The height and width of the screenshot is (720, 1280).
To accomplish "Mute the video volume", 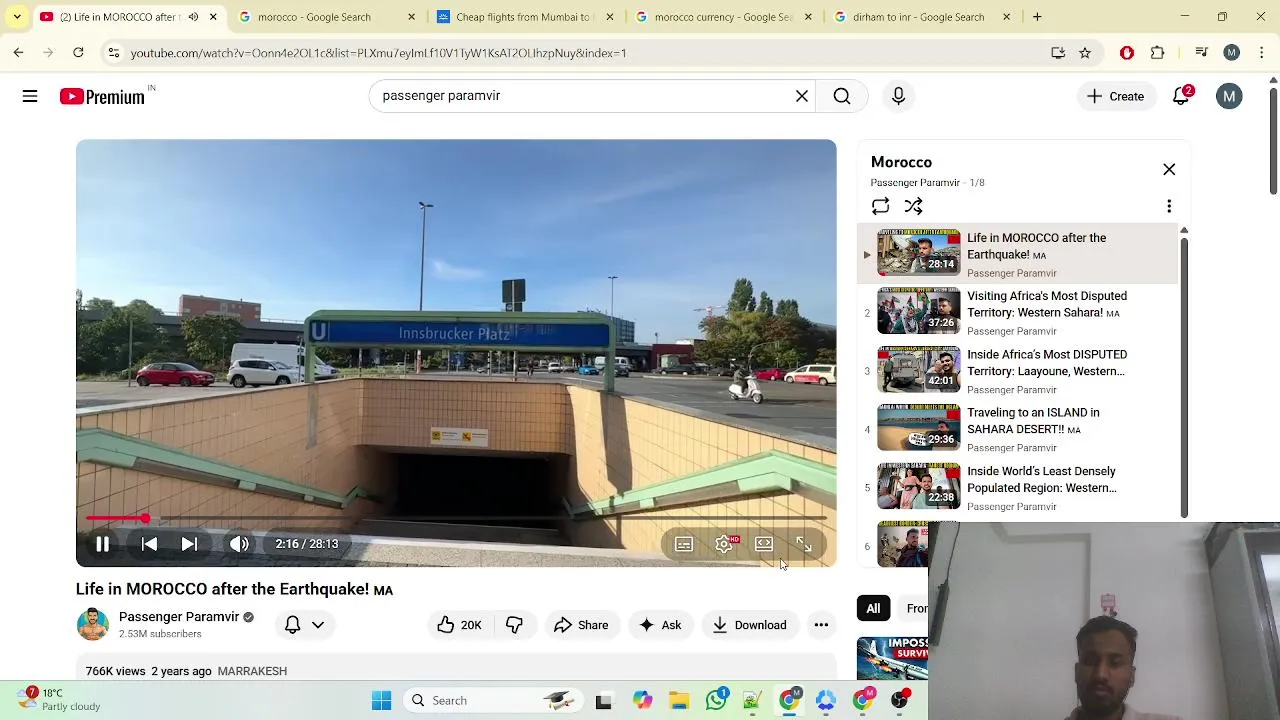I will tap(239, 544).
